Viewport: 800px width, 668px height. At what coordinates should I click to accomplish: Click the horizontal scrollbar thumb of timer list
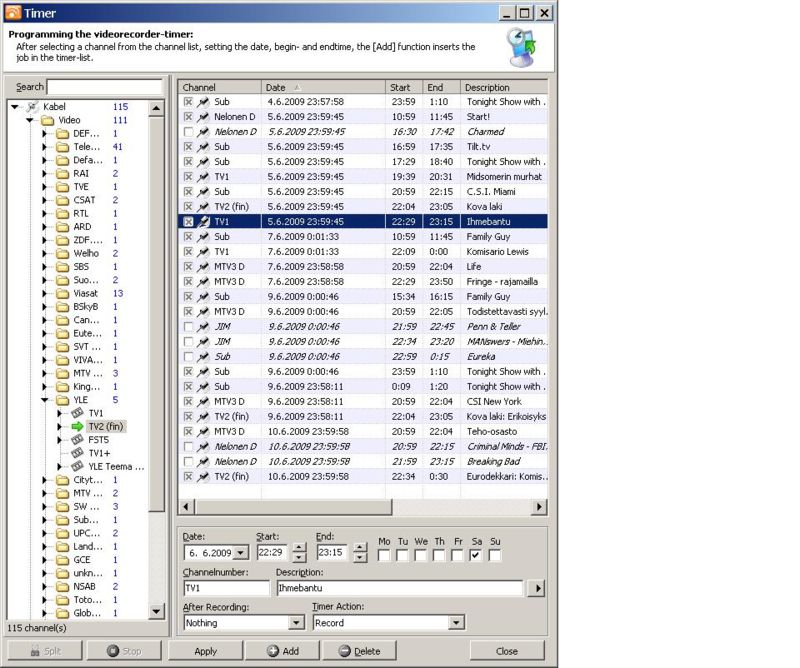coord(293,507)
